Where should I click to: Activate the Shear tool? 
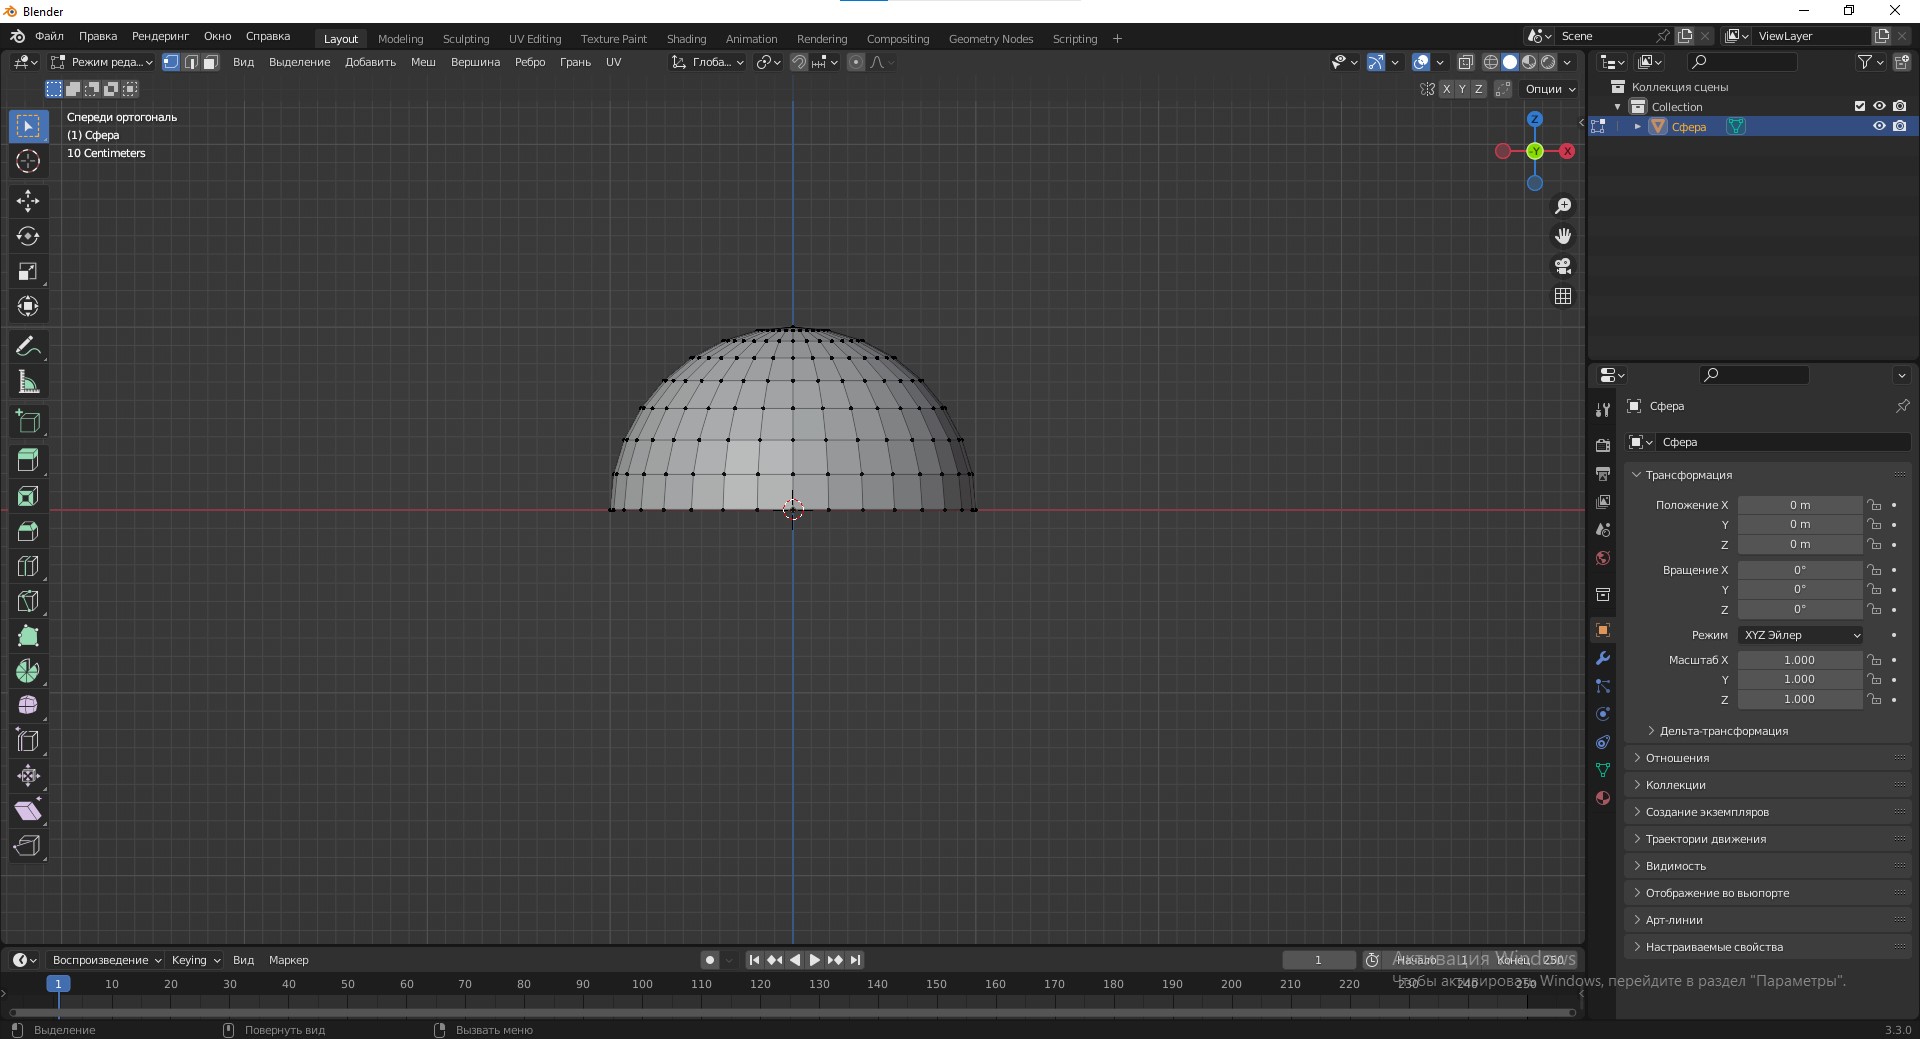[x=28, y=811]
